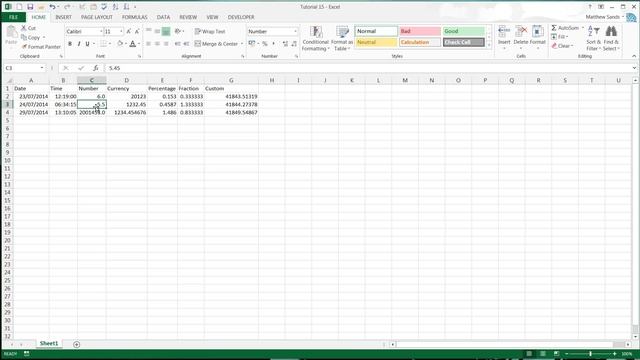Open the Number format dropdown

pos(295,31)
